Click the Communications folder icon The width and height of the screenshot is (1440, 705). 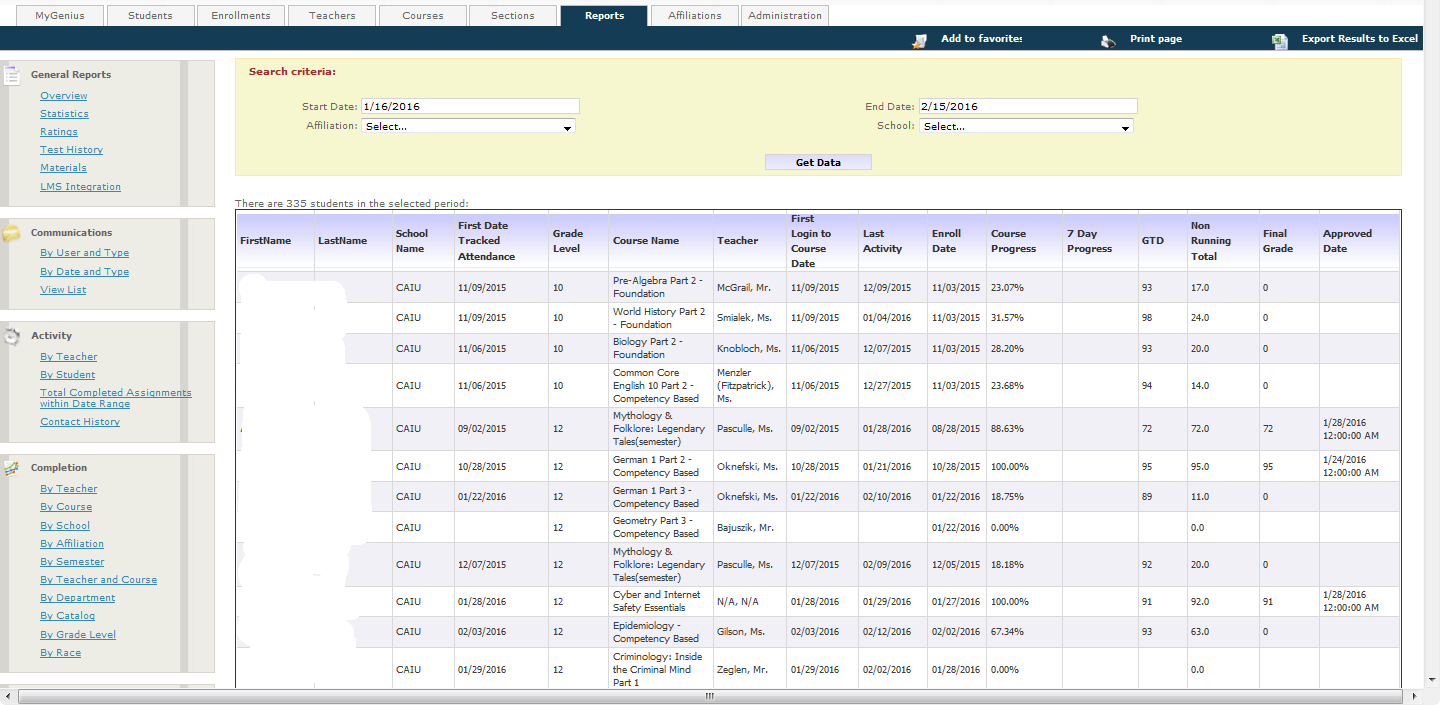[12, 232]
